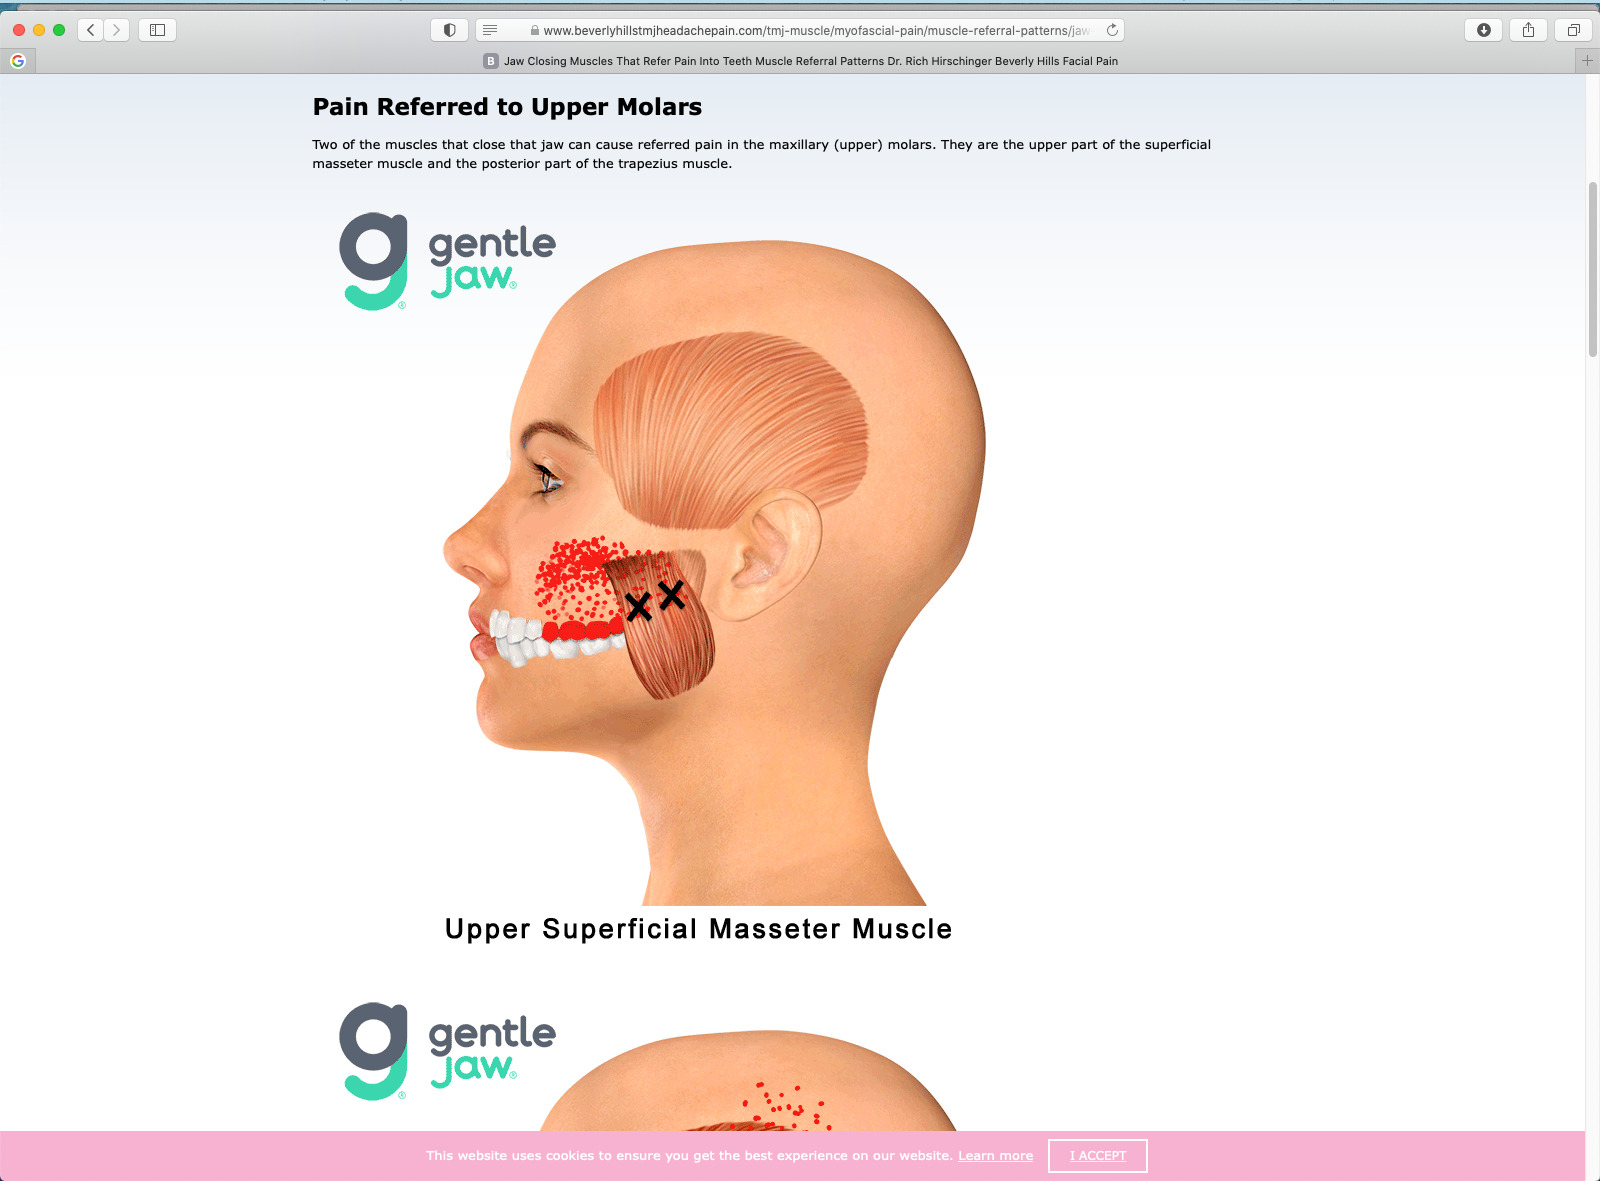Add a new tab with plus button

[x=1587, y=61]
